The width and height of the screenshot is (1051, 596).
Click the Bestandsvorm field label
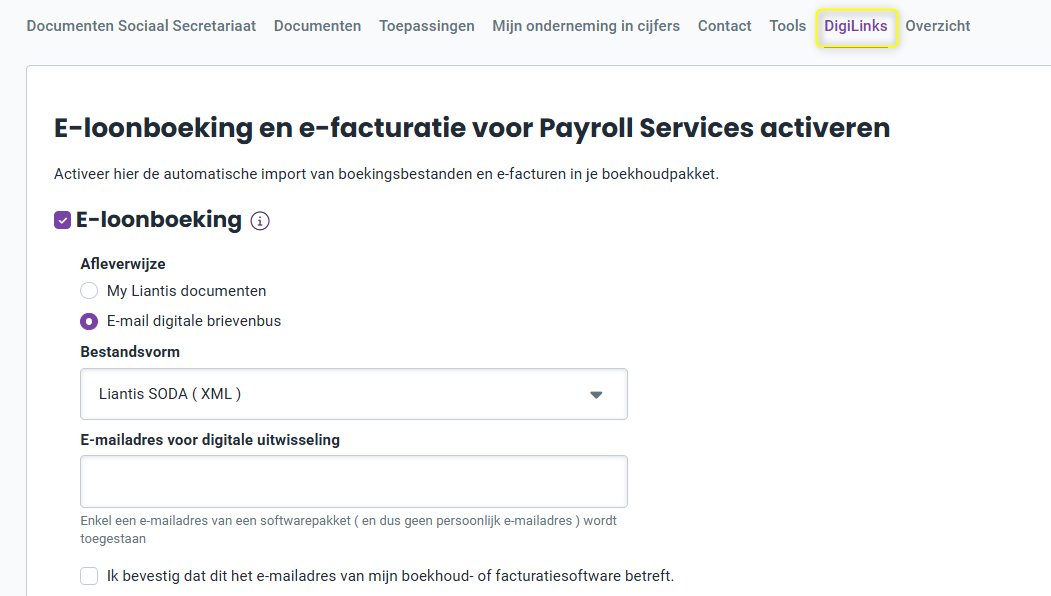click(x=130, y=352)
